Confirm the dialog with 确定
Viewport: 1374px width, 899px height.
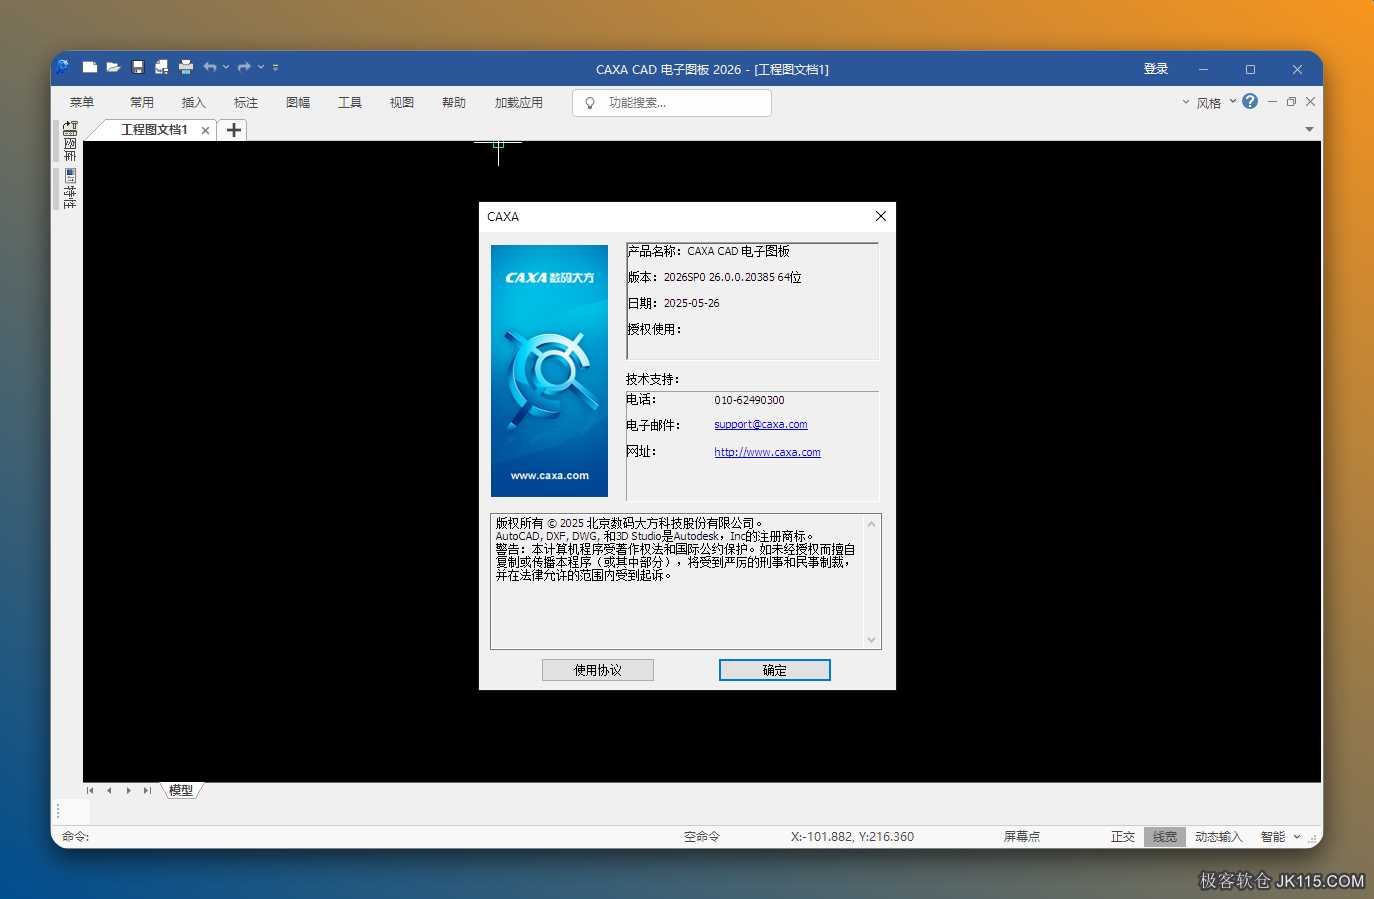[x=775, y=670]
